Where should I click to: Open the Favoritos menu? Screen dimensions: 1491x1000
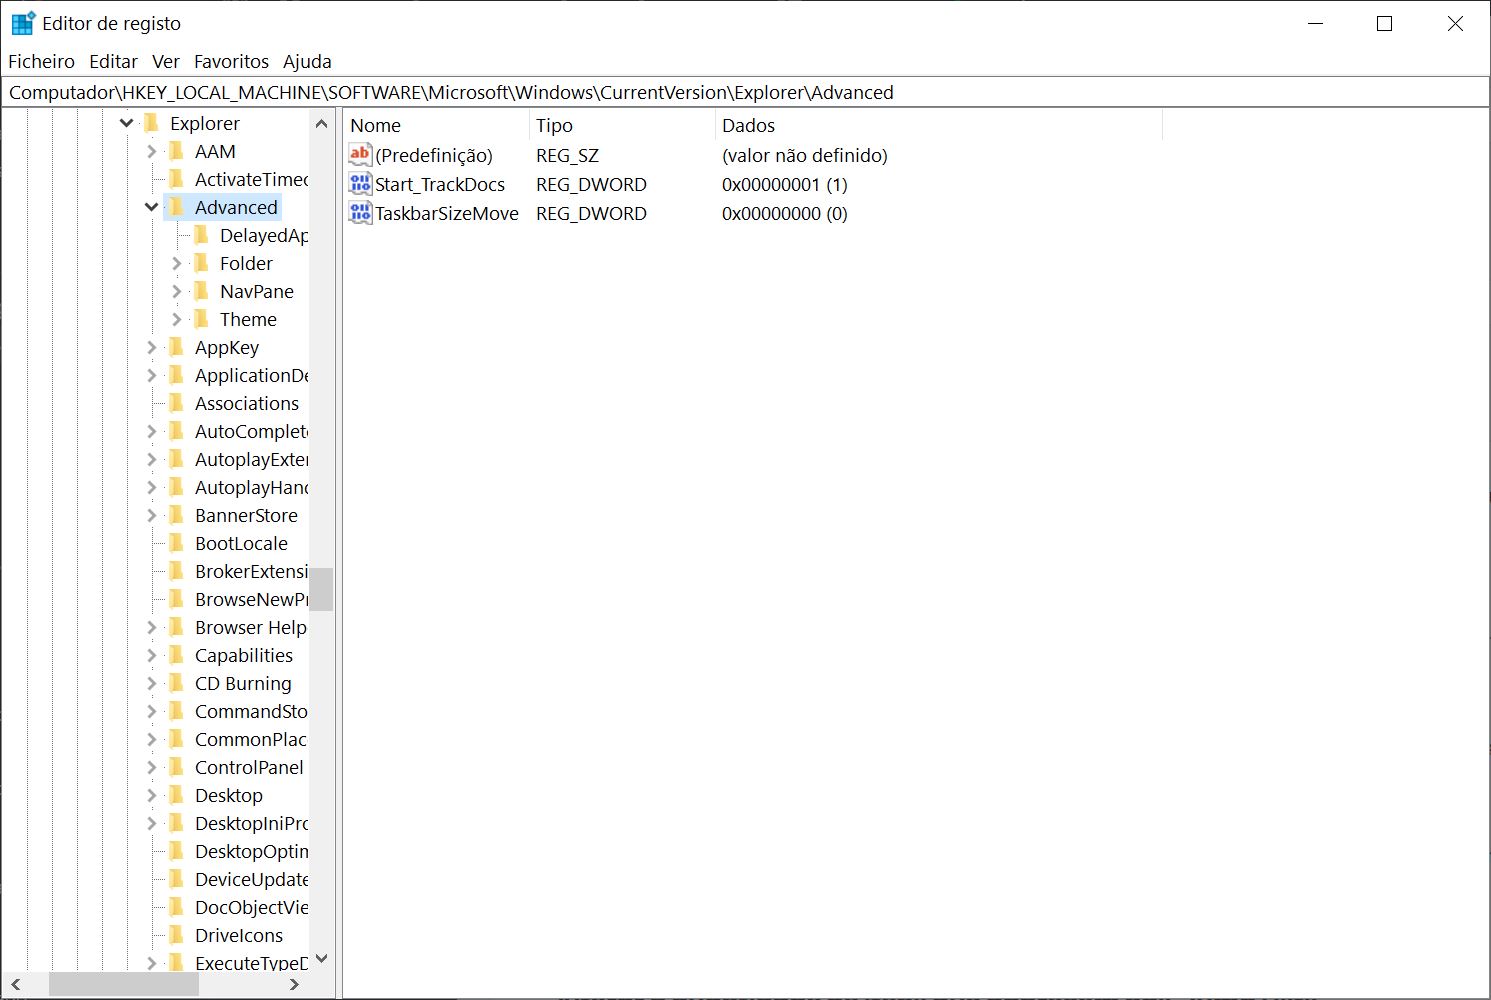[x=231, y=61]
